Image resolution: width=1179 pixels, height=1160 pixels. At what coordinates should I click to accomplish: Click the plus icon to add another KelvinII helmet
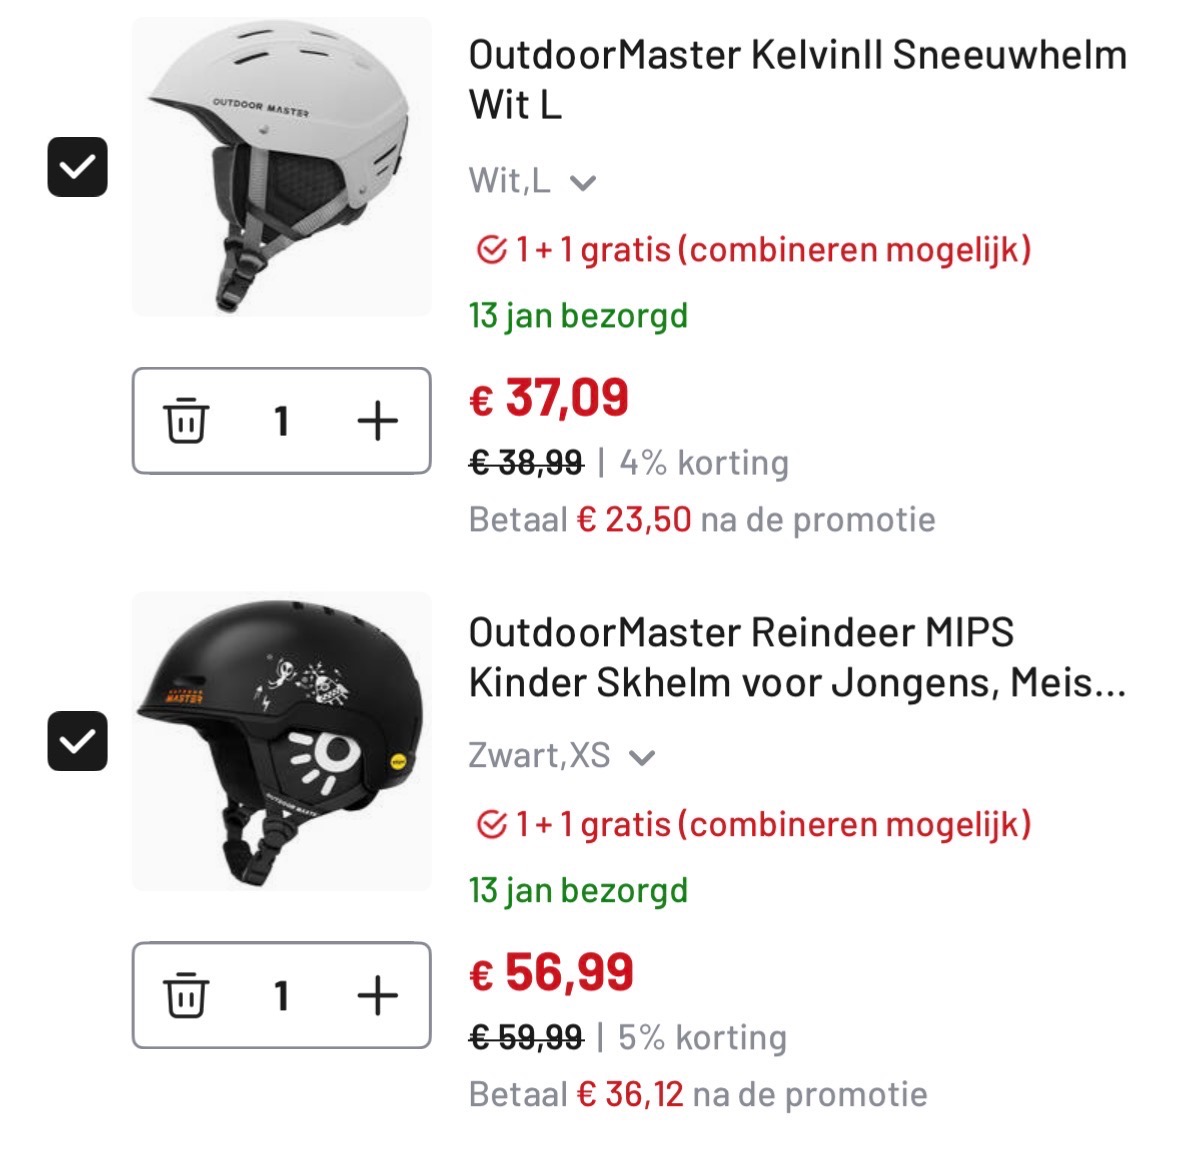click(x=378, y=421)
